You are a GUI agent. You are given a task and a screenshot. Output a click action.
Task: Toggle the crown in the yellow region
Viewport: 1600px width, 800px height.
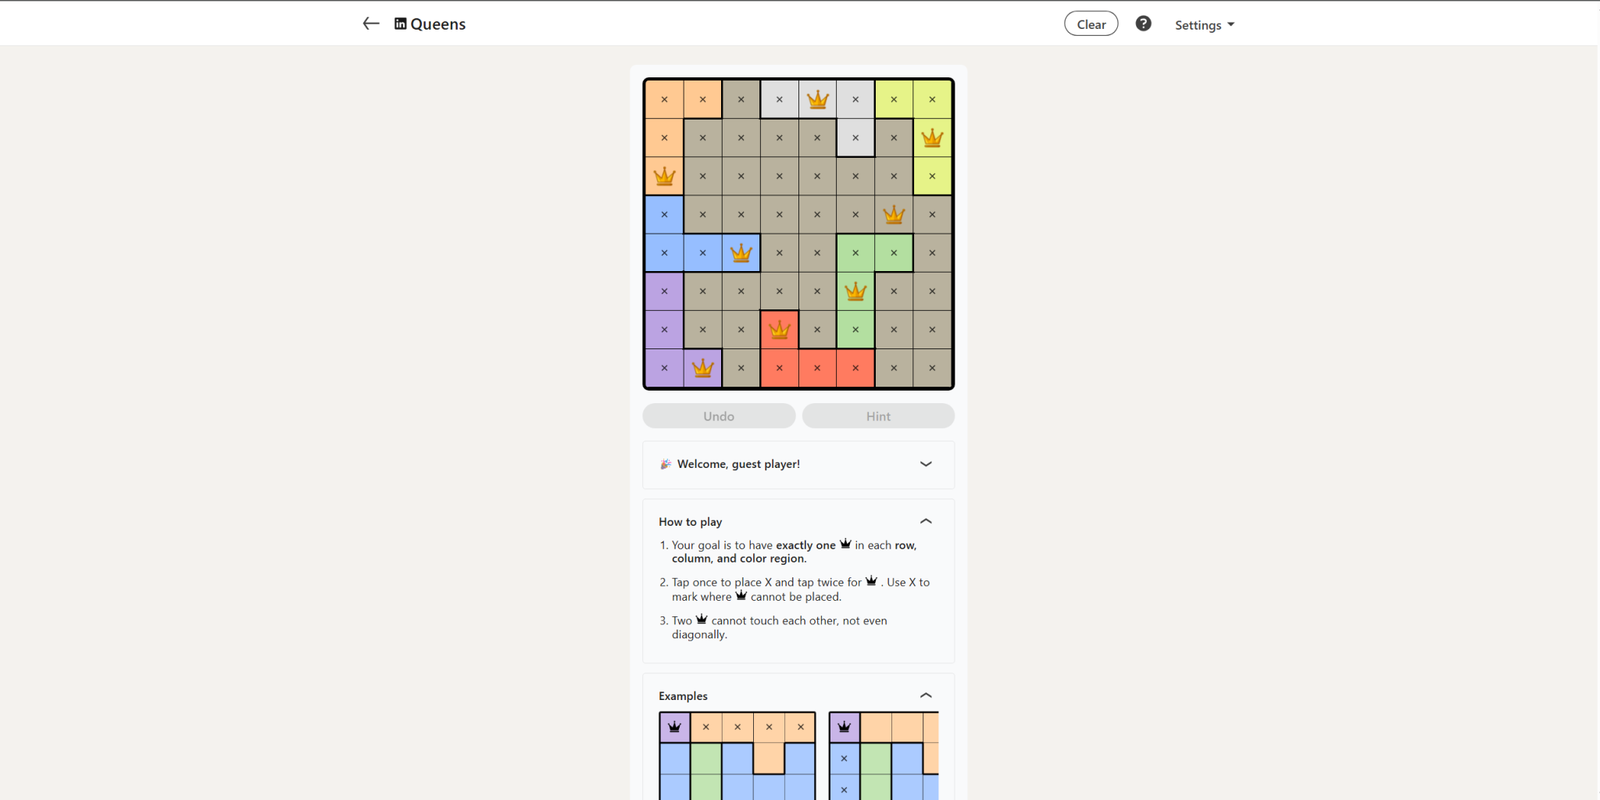click(932, 138)
